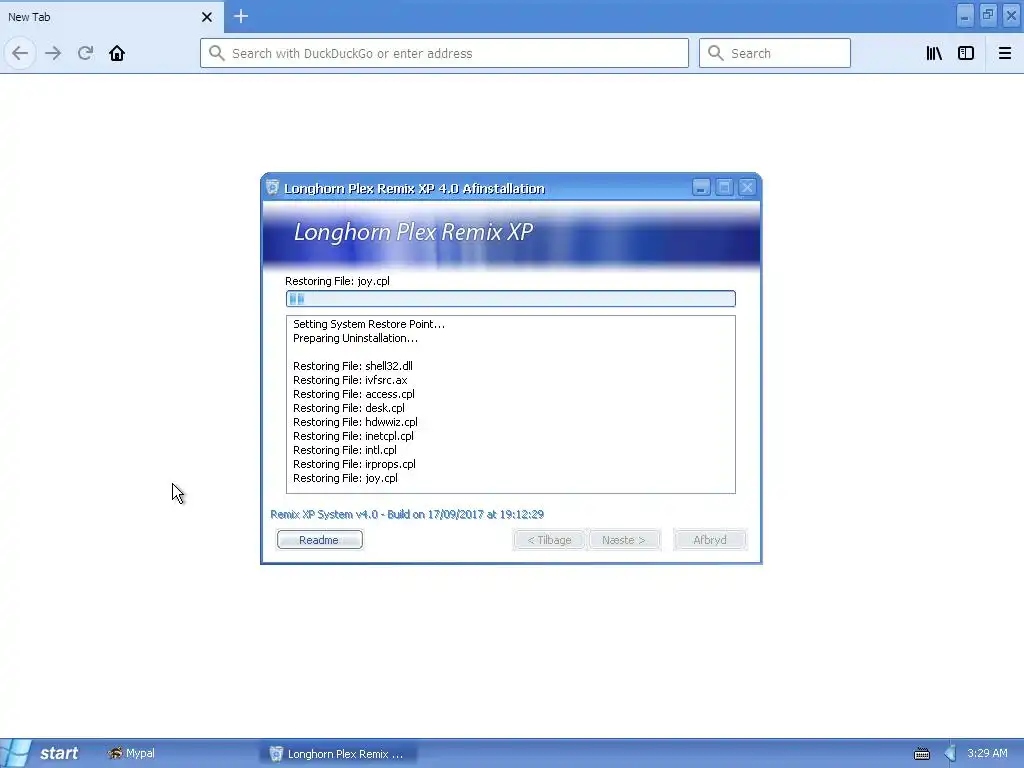Click status label above progress bar

tap(337, 281)
